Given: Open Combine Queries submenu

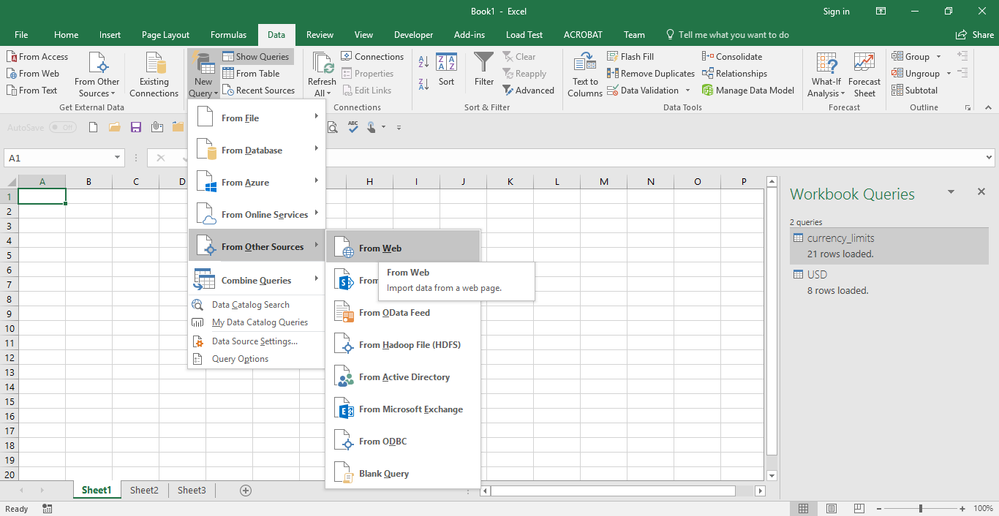Looking at the screenshot, I should 257,280.
